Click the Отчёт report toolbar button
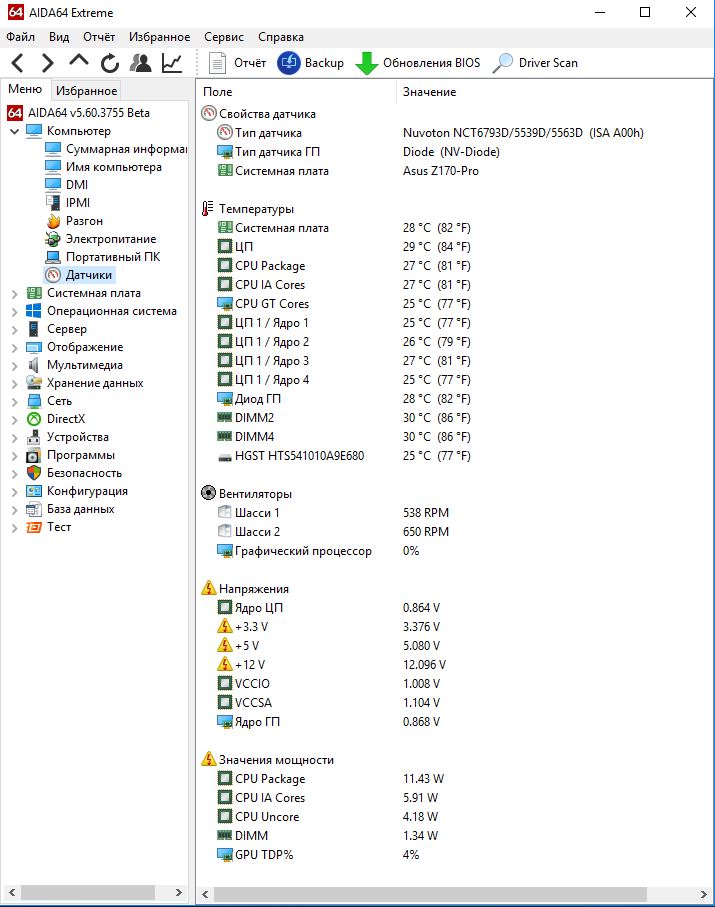The image size is (715, 907). point(237,63)
